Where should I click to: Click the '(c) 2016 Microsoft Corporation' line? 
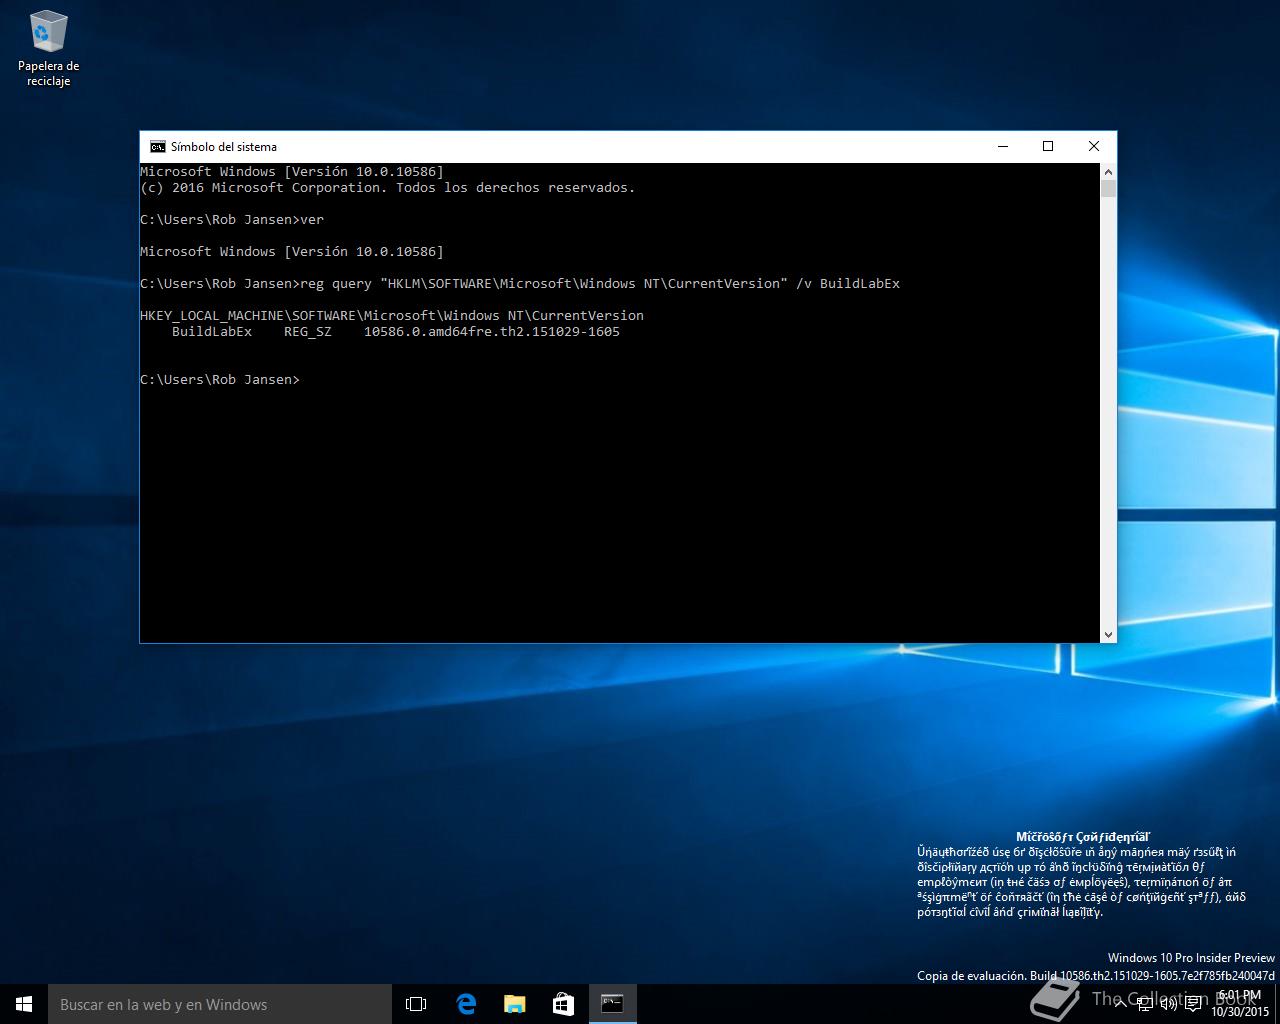tap(388, 187)
